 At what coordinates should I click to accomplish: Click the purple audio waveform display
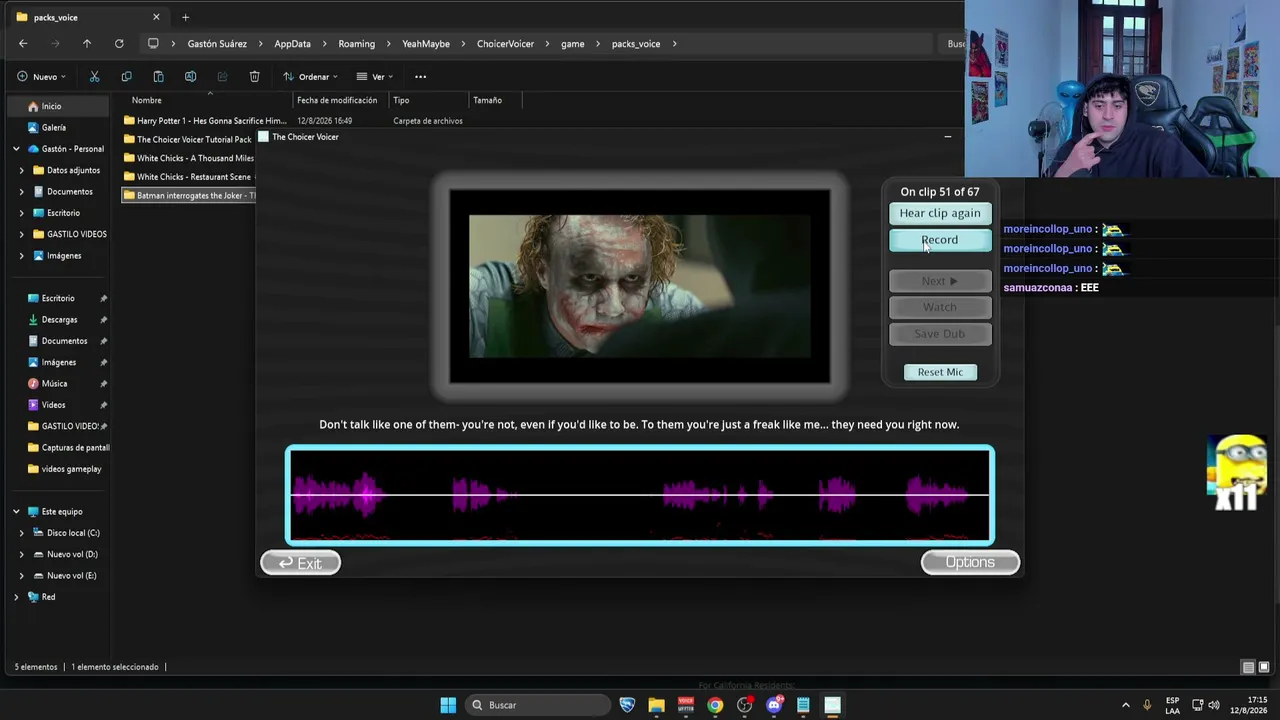640,495
